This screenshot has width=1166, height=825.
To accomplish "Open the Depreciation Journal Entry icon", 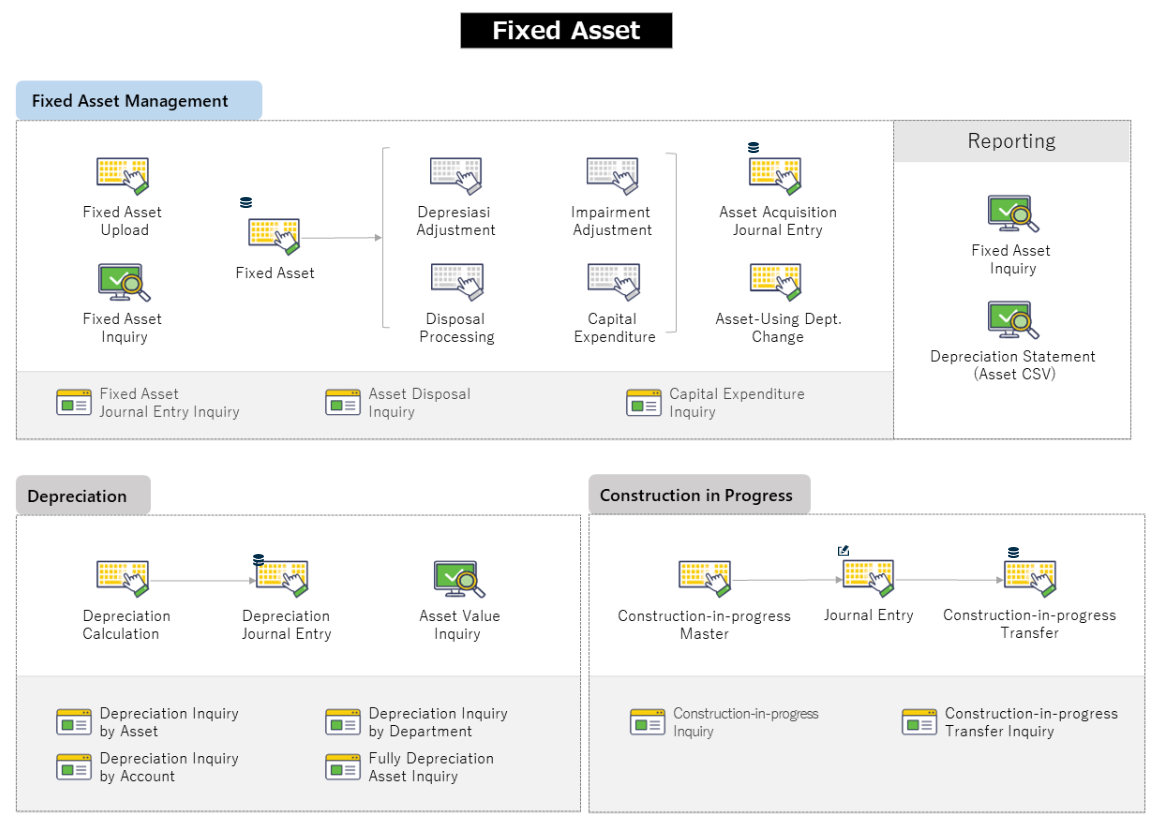I will click(x=284, y=580).
